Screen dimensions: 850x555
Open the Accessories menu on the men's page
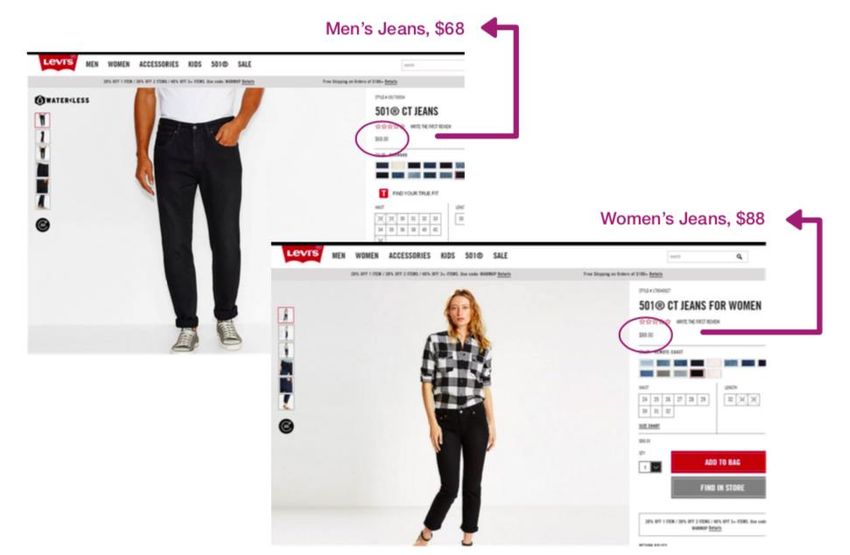[x=159, y=64]
